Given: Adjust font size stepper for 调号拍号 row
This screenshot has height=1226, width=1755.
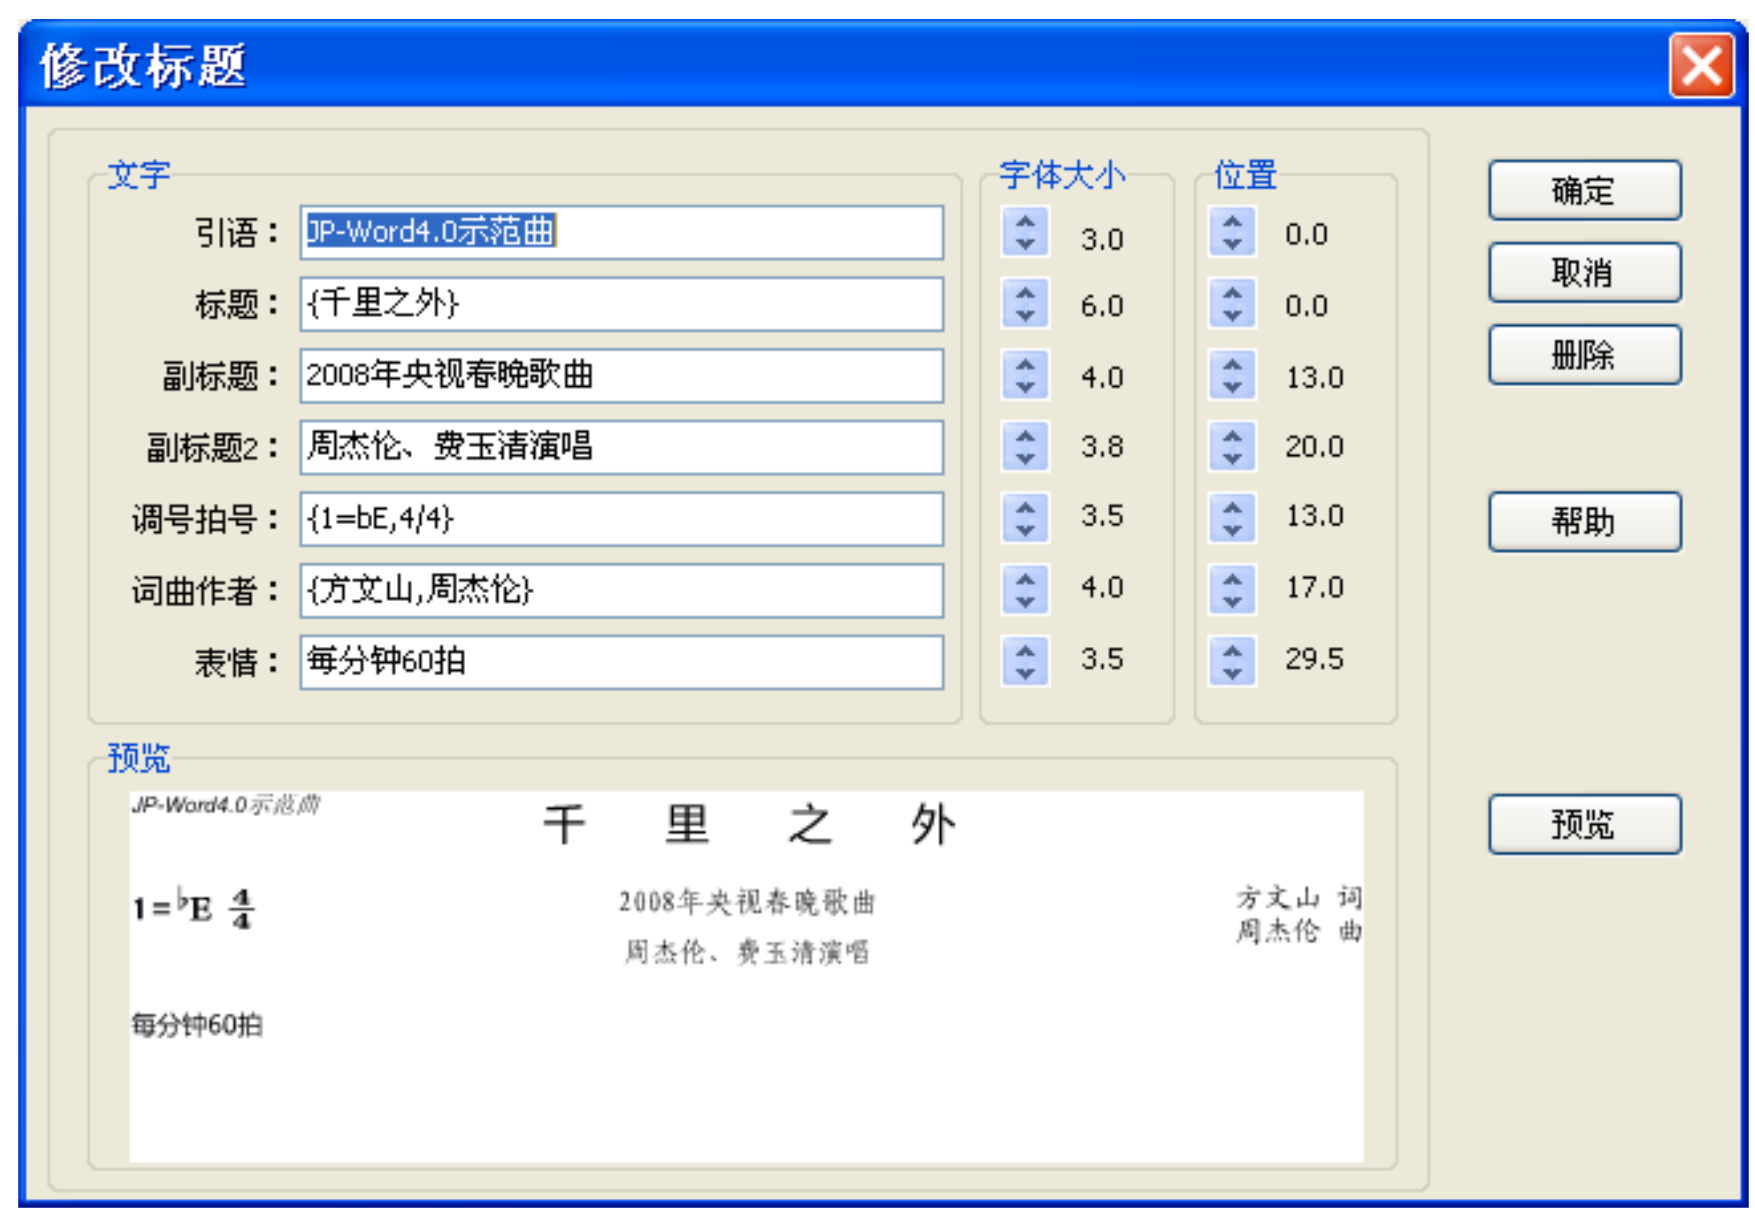Looking at the screenshot, I should pyautogui.click(x=1025, y=518).
